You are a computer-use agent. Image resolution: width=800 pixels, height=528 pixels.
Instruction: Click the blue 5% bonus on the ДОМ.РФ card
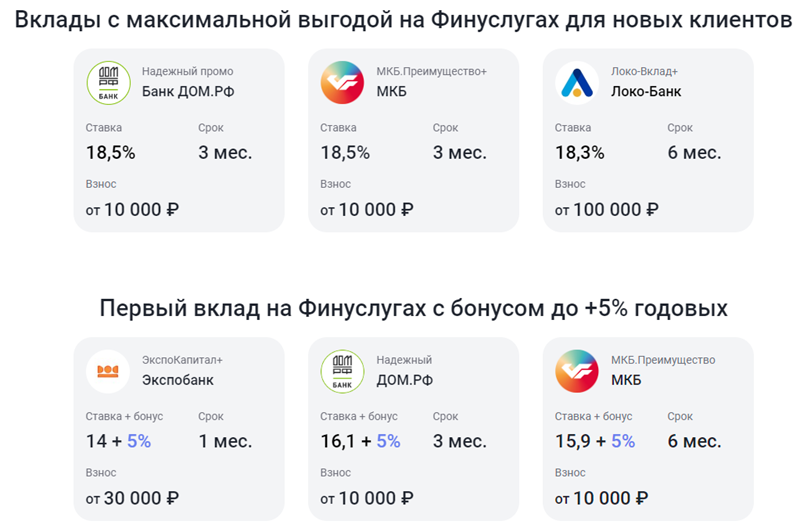[x=388, y=441]
